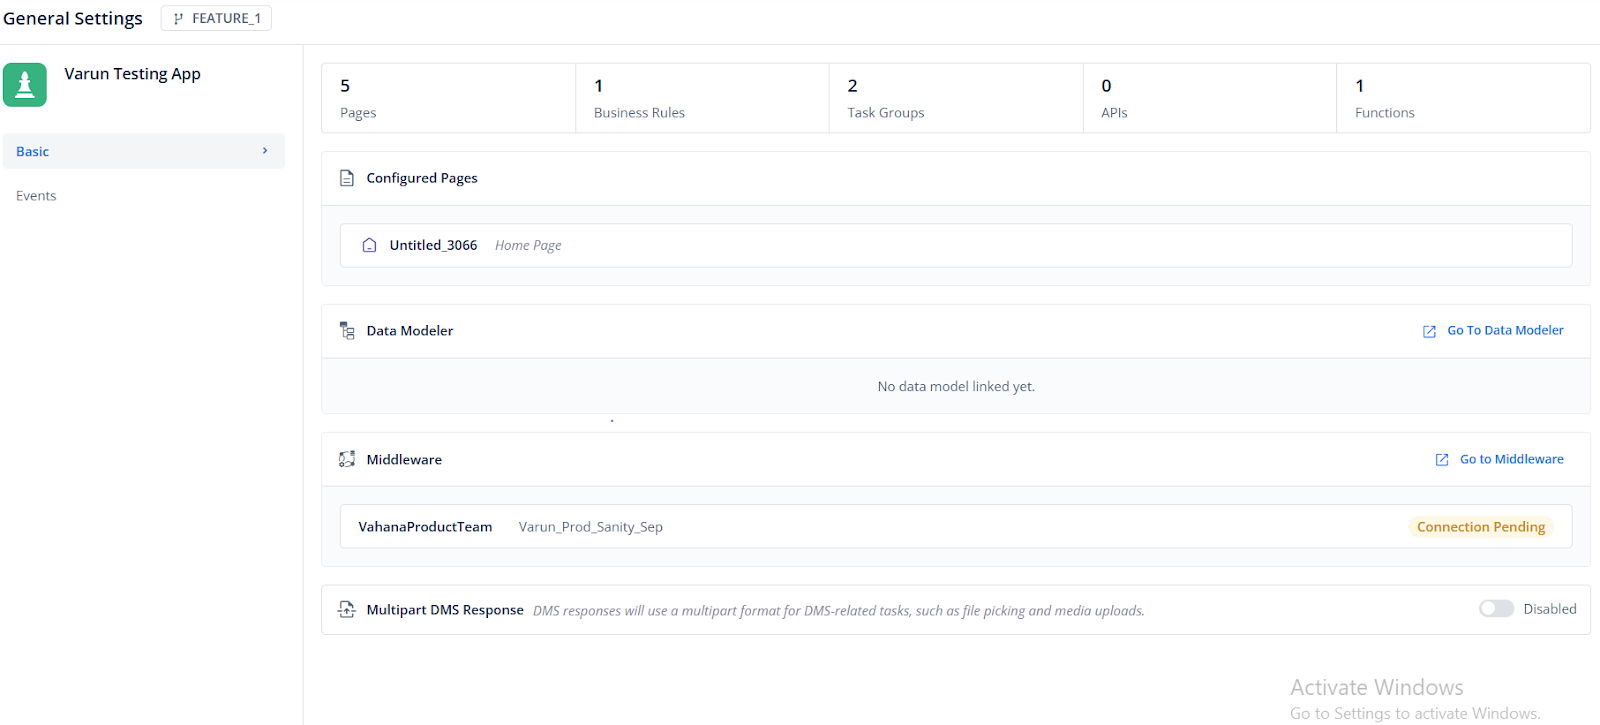The image size is (1600, 725).
Task: Open the Go To Data Modeler link
Action: [x=1505, y=331]
